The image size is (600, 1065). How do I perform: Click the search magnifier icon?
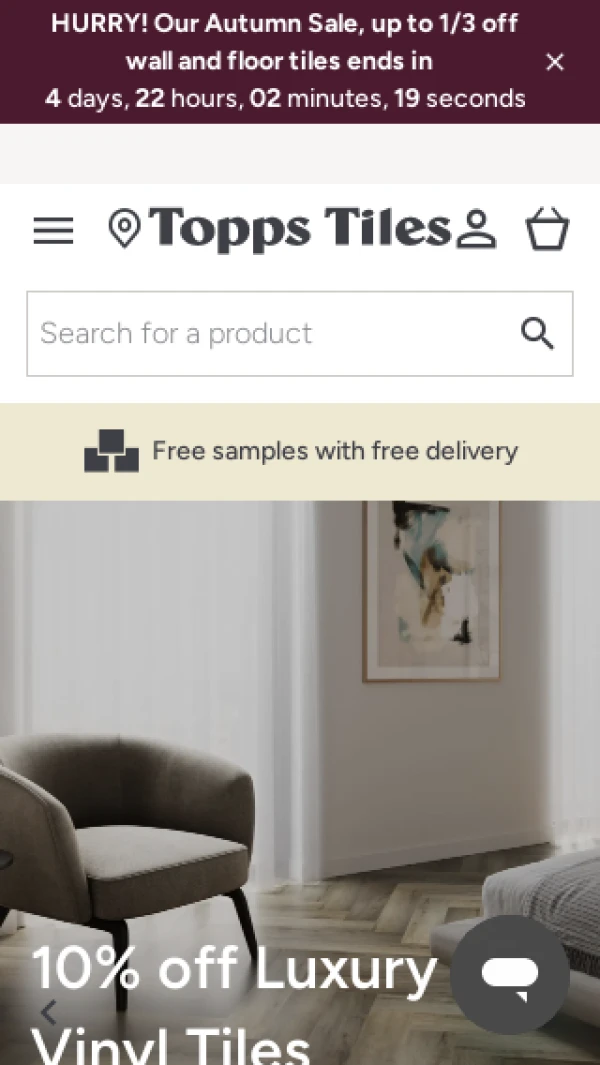(537, 333)
